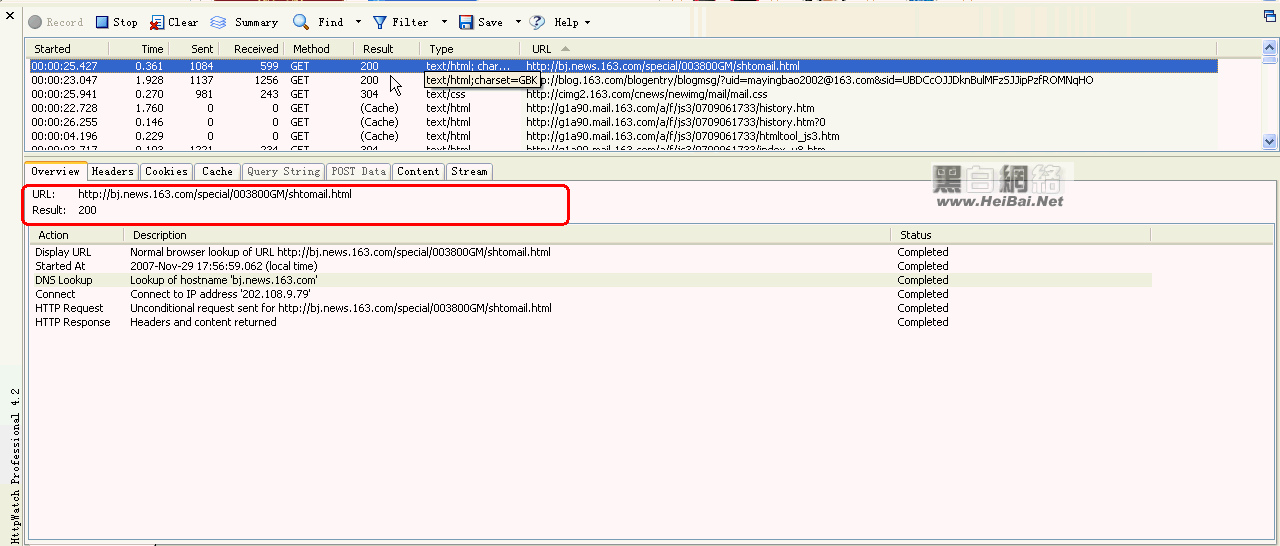Switch to the Headers tab

[x=113, y=172]
